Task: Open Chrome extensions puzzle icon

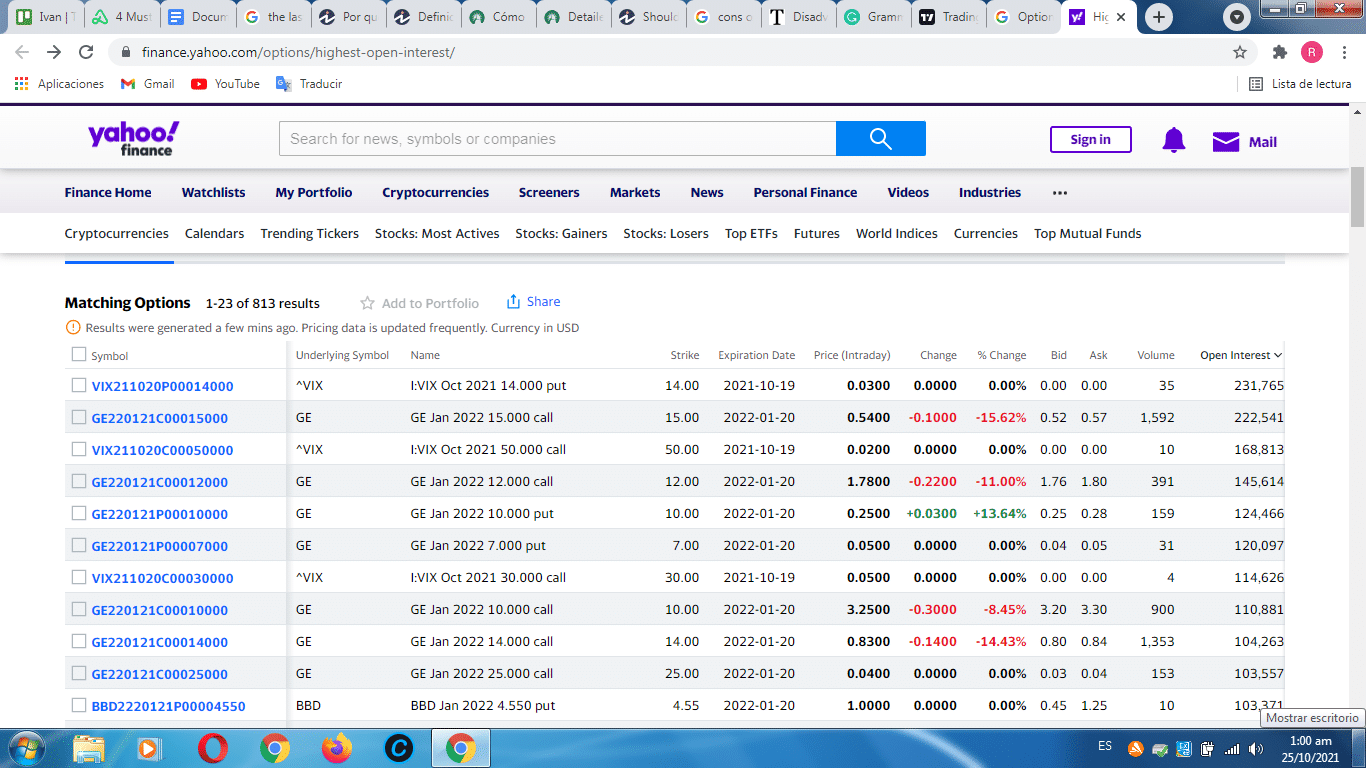Action: [1279, 52]
